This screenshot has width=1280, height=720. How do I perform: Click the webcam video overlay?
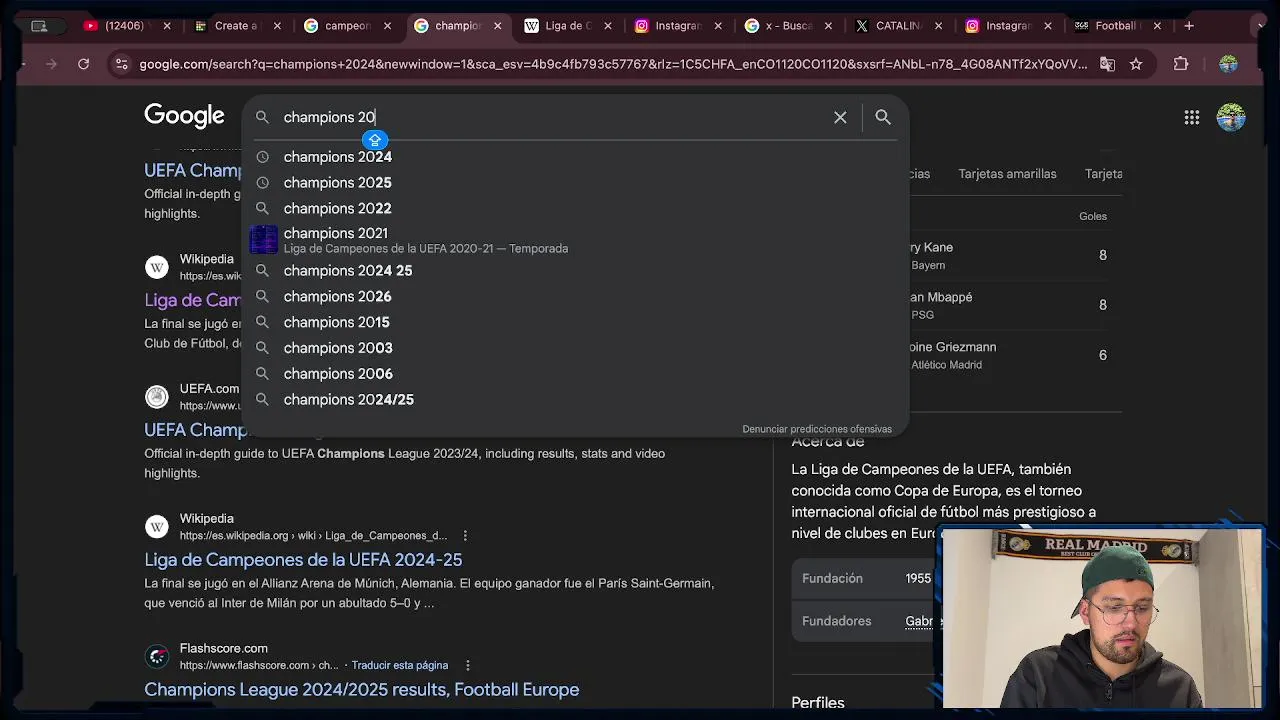[1103, 619]
